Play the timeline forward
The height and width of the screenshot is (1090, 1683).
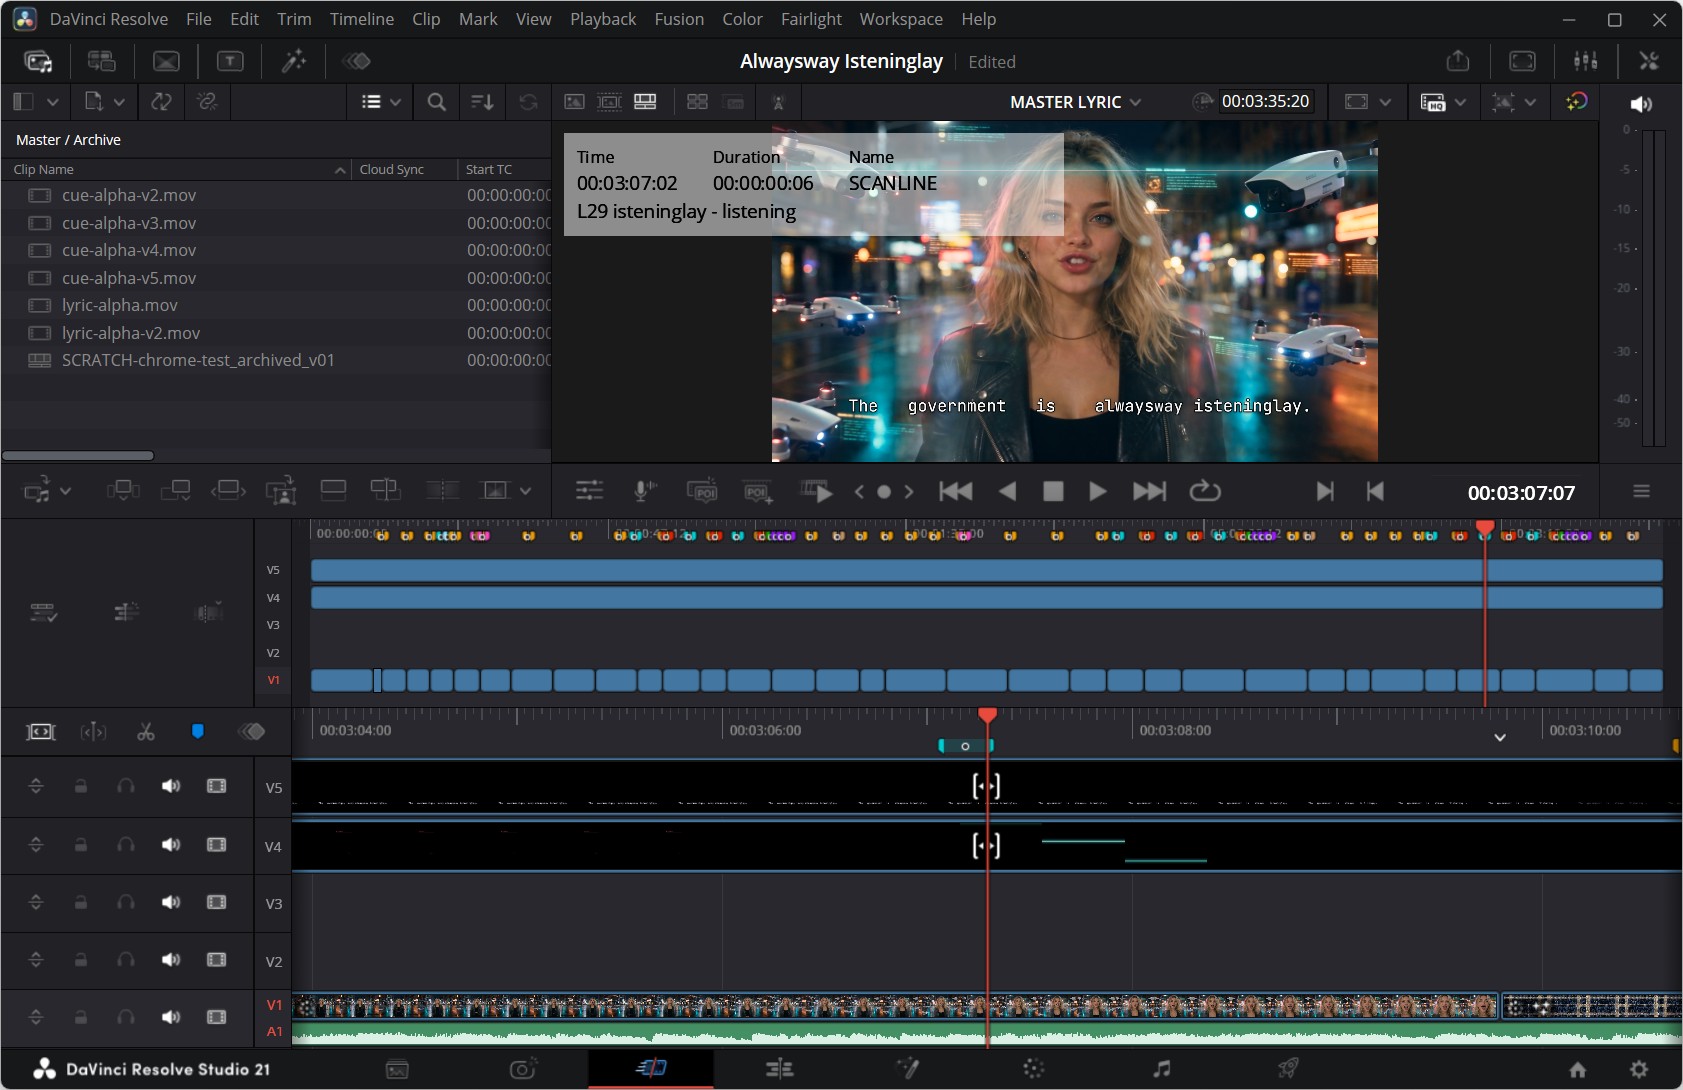click(x=1097, y=490)
